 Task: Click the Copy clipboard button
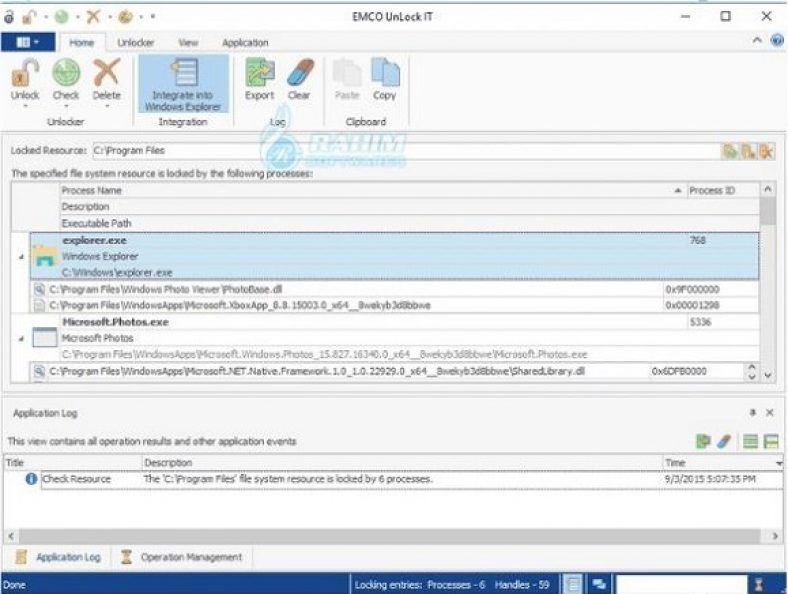384,79
